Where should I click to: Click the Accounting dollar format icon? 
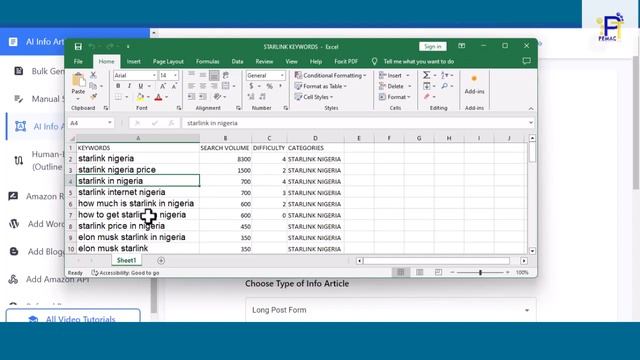pos(251,86)
